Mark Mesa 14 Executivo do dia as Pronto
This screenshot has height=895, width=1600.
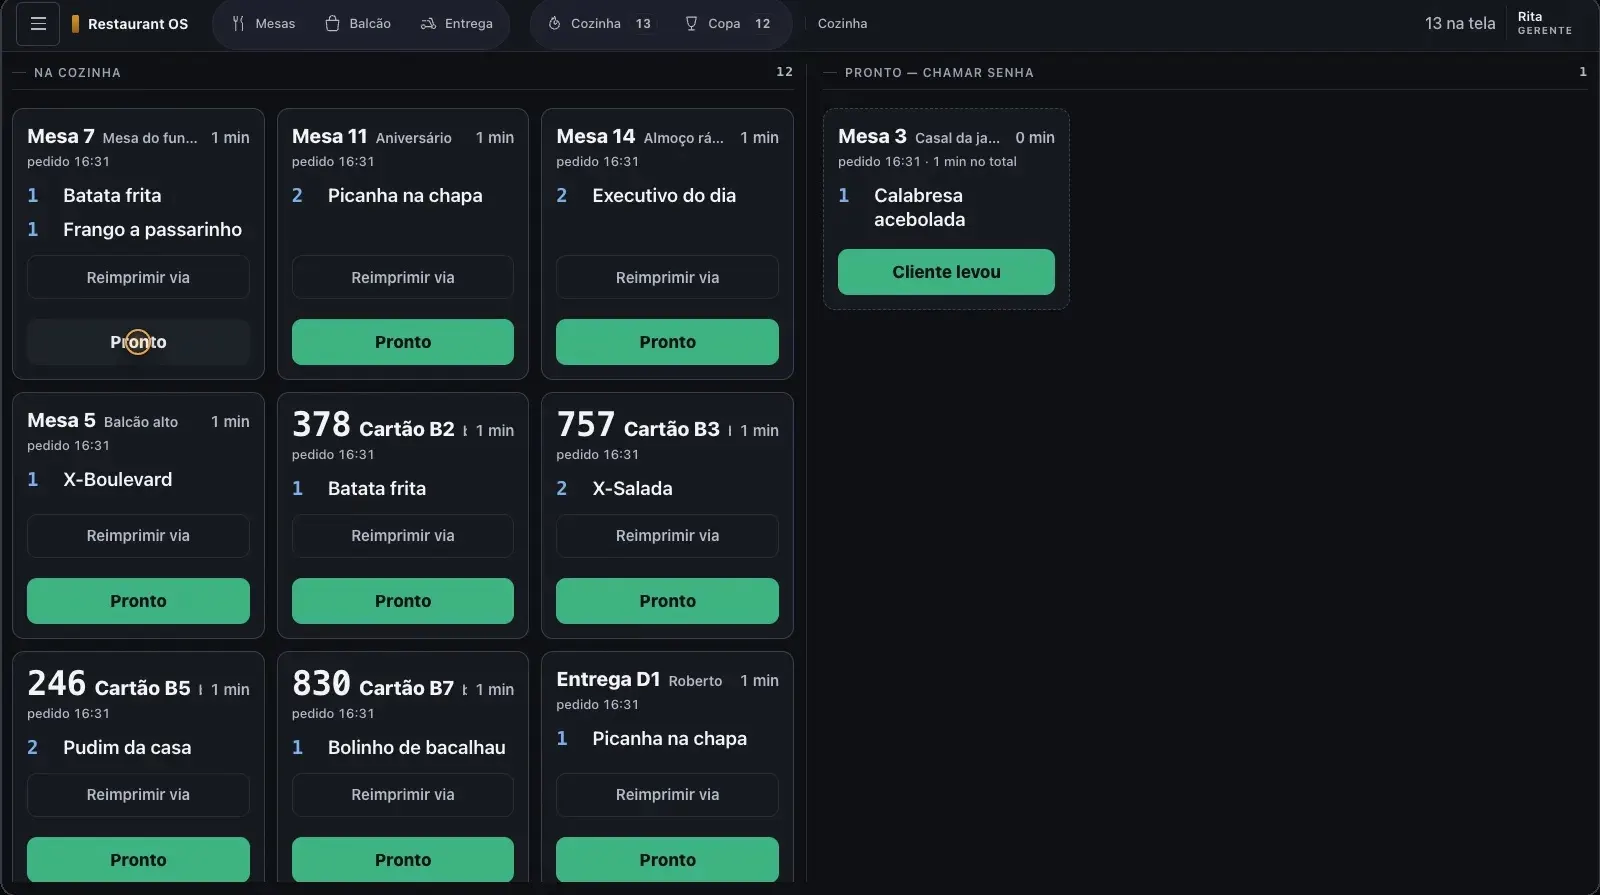[x=667, y=342]
